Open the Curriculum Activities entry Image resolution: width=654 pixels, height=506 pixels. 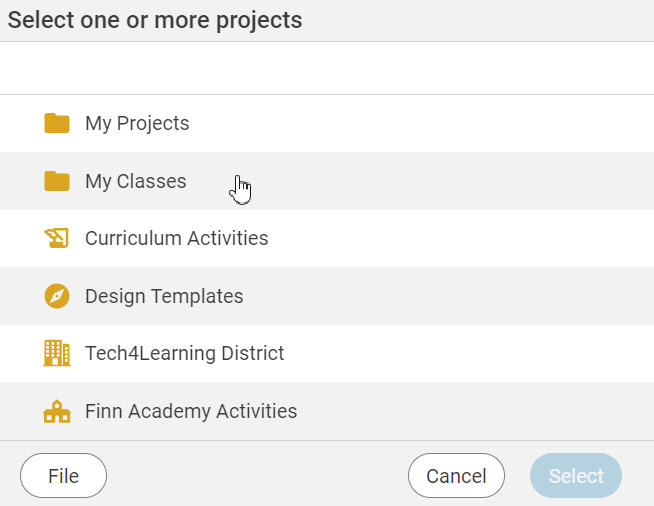pyautogui.click(x=327, y=239)
